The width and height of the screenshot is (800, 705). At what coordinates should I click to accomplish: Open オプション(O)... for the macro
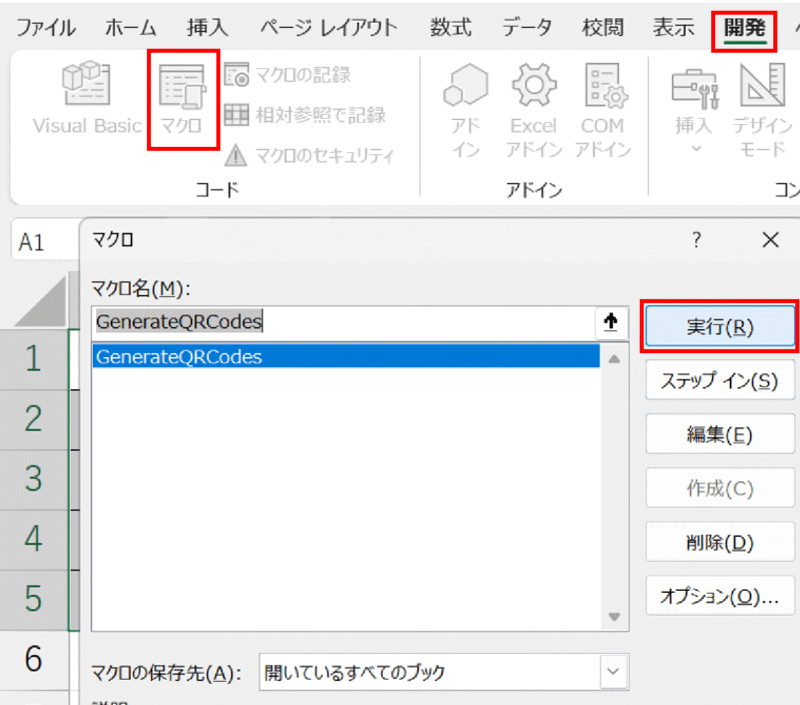(720, 596)
